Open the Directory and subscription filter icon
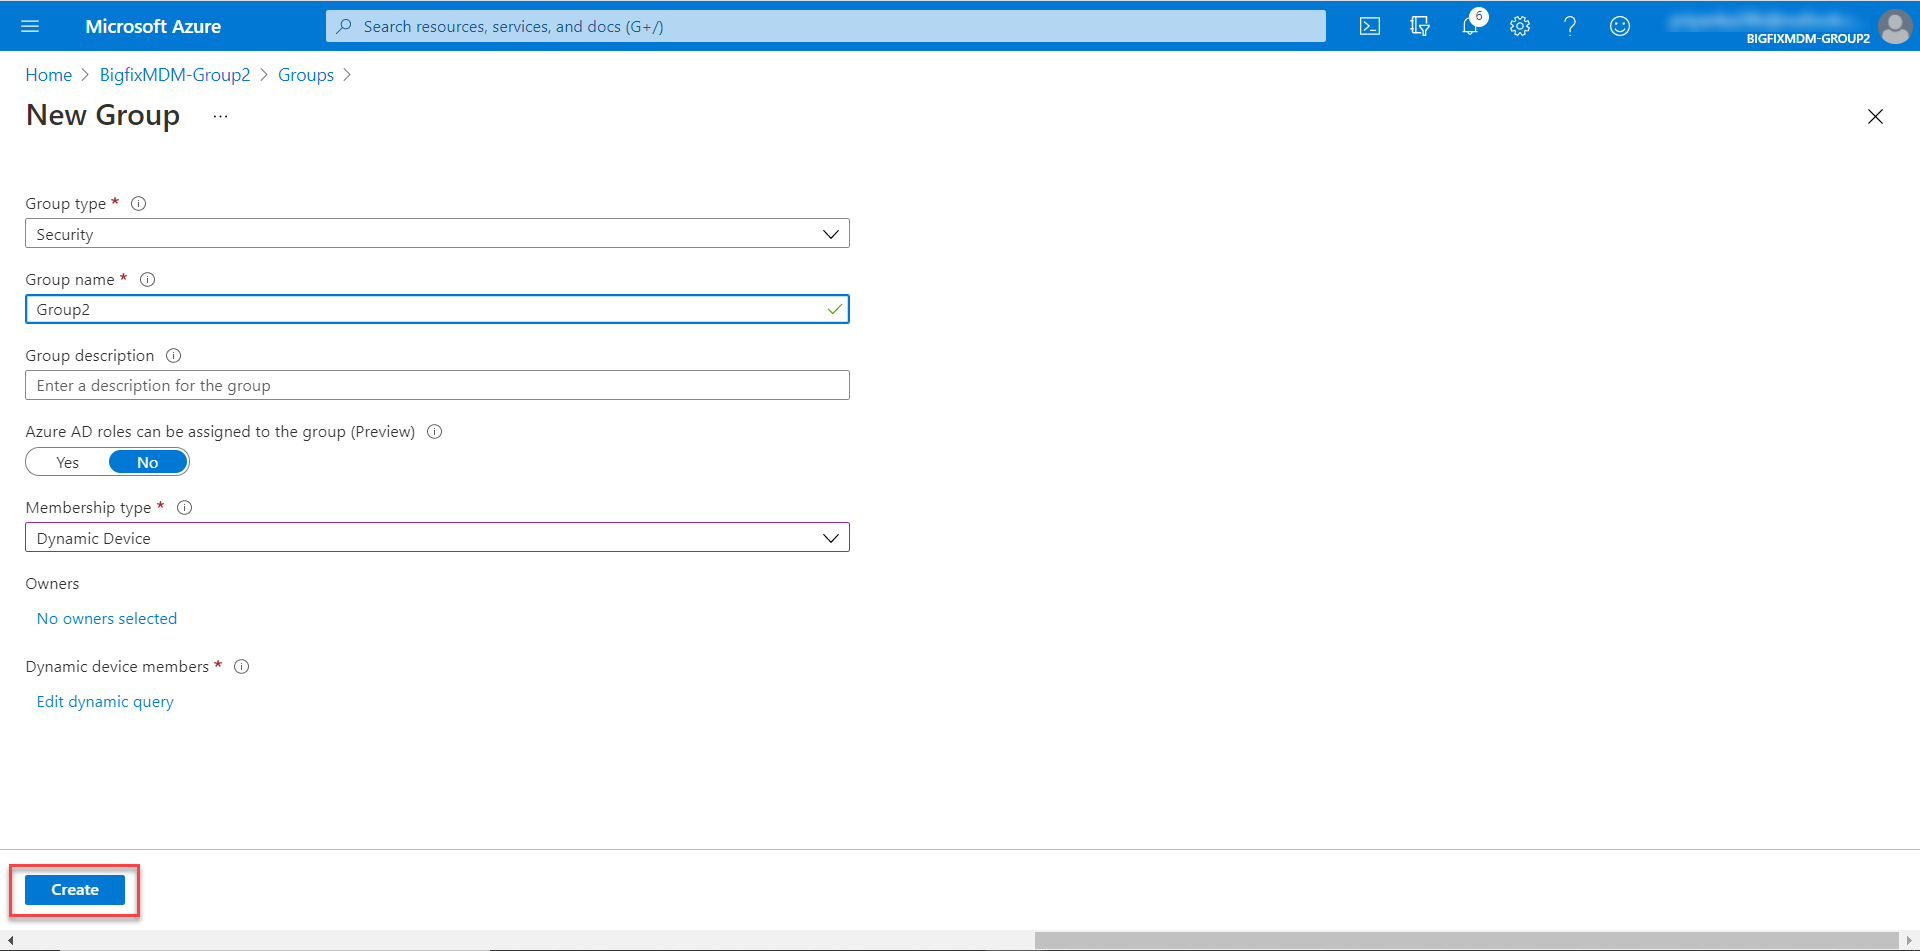The height and width of the screenshot is (951, 1920). [1420, 26]
